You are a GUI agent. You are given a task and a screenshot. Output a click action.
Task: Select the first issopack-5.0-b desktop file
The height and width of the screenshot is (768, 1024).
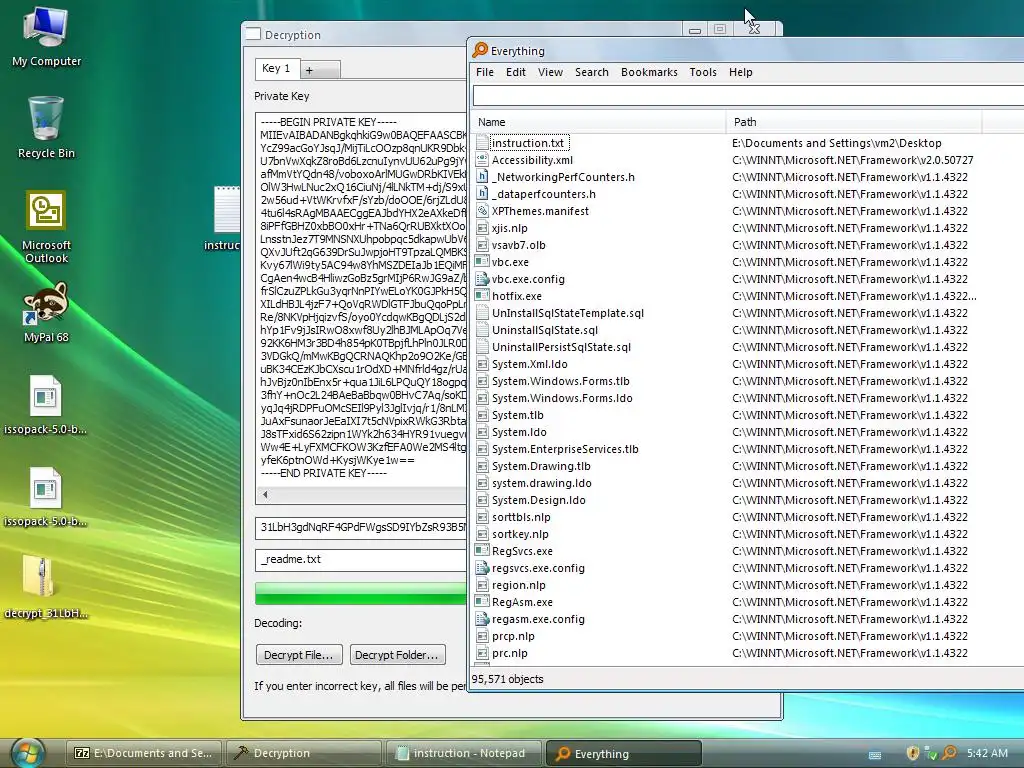pyautogui.click(x=44, y=405)
